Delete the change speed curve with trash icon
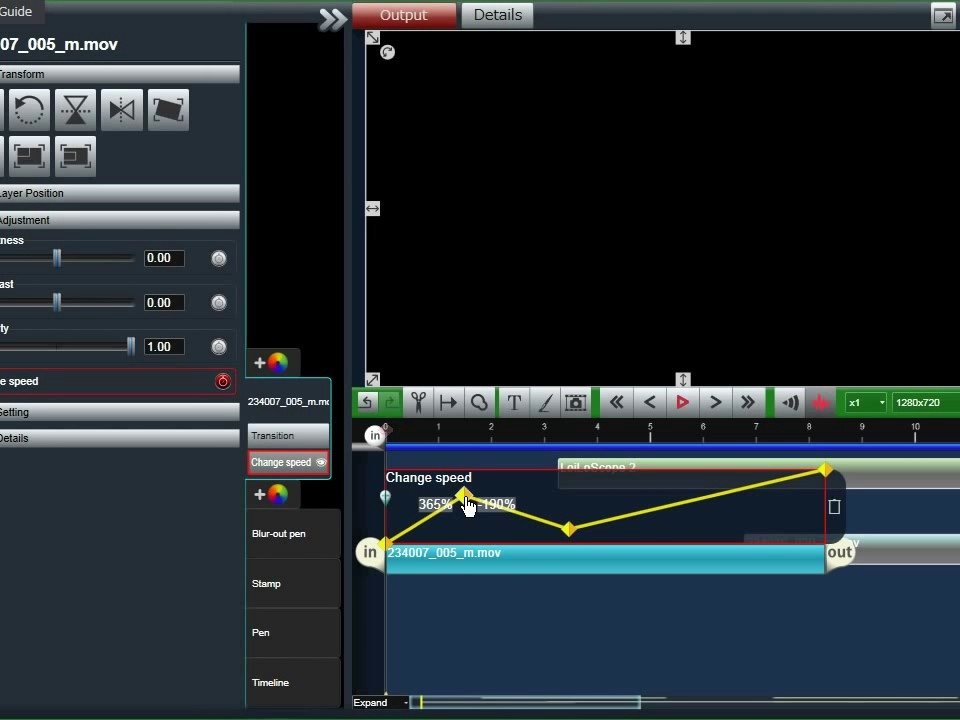The image size is (960, 720). pyautogui.click(x=834, y=506)
